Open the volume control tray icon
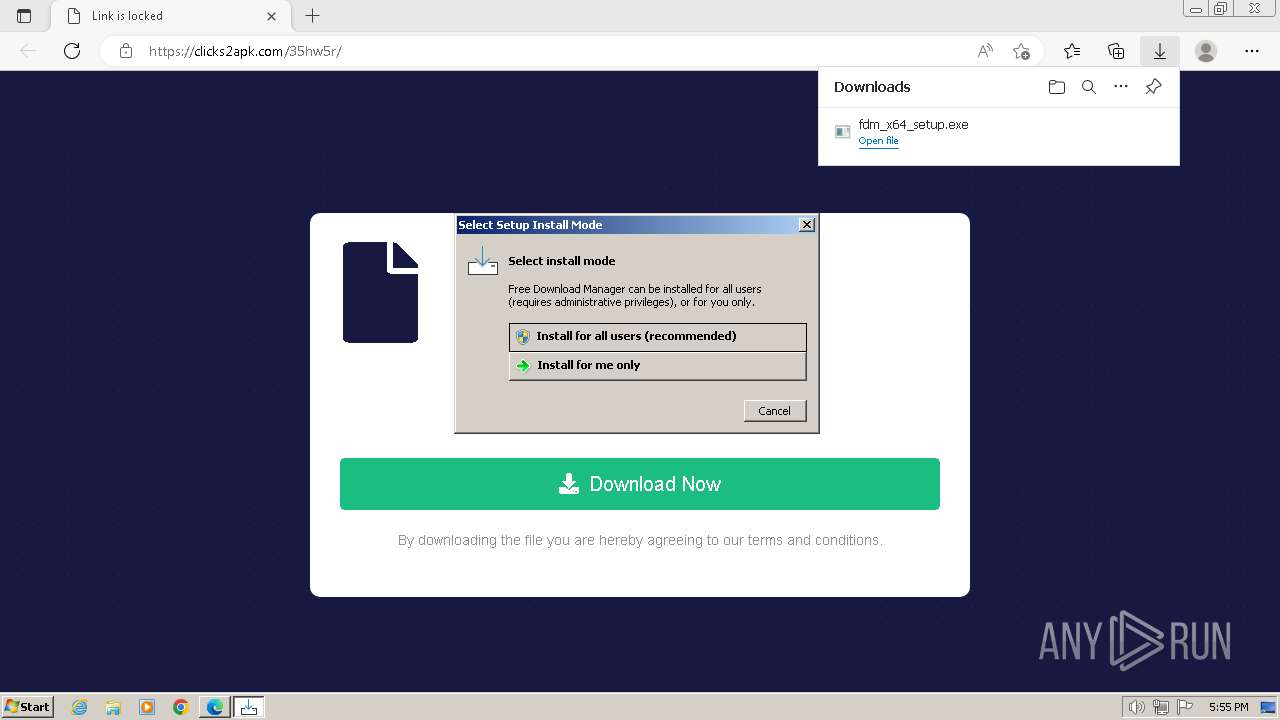Viewport: 1280px width, 720px height. pyautogui.click(x=1137, y=707)
